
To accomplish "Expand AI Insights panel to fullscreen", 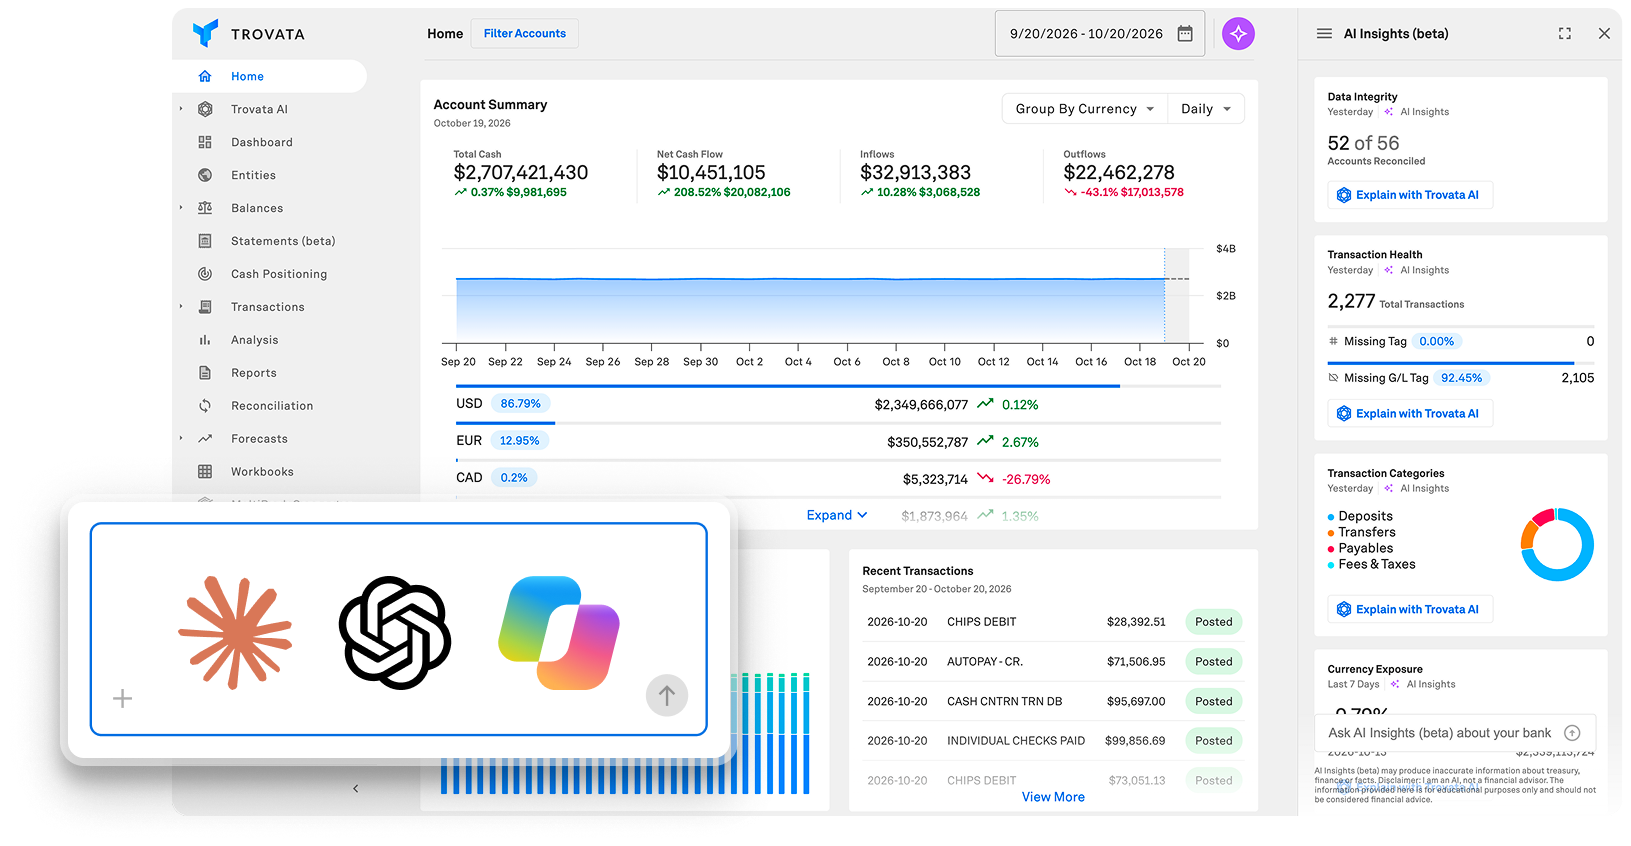I will (1565, 34).
